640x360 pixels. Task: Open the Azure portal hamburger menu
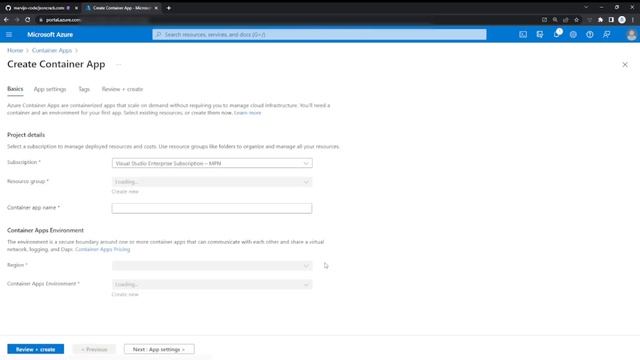click(9, 35)
